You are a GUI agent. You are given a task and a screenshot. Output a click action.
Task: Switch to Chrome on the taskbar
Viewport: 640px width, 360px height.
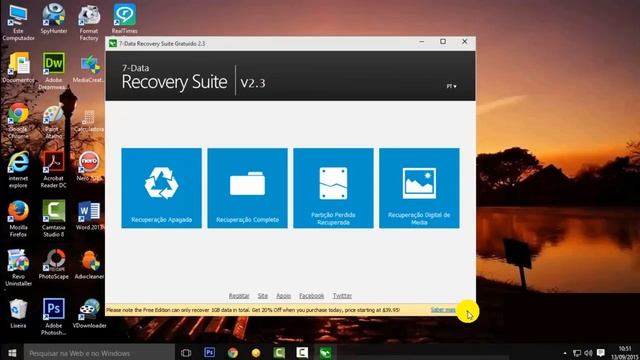click(x=233, y=353)
